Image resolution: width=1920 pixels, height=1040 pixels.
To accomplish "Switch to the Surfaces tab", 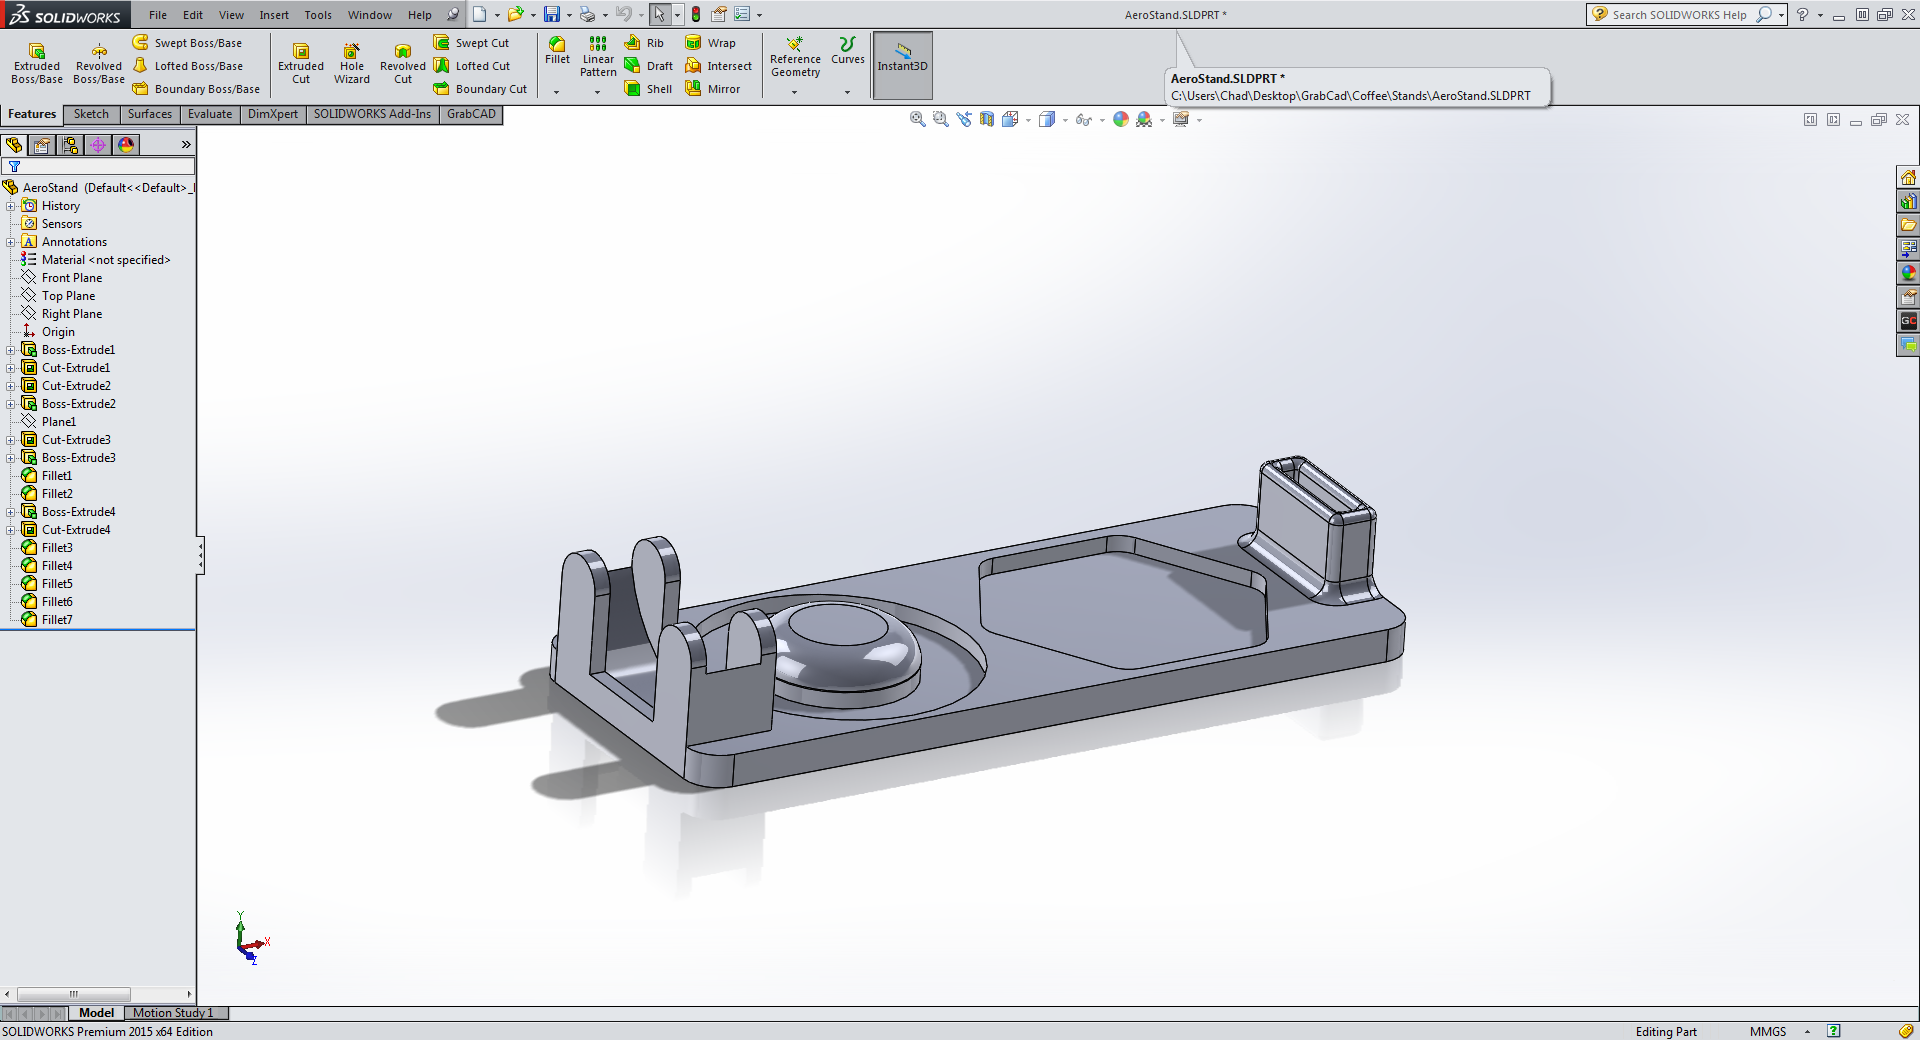I will click(x=150, y=114).
